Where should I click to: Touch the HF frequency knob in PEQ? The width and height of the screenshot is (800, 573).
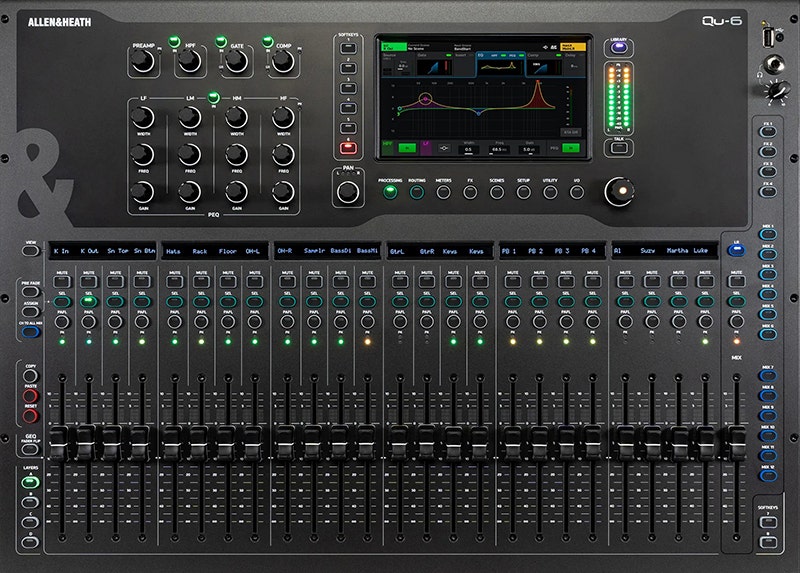point(283,155)
